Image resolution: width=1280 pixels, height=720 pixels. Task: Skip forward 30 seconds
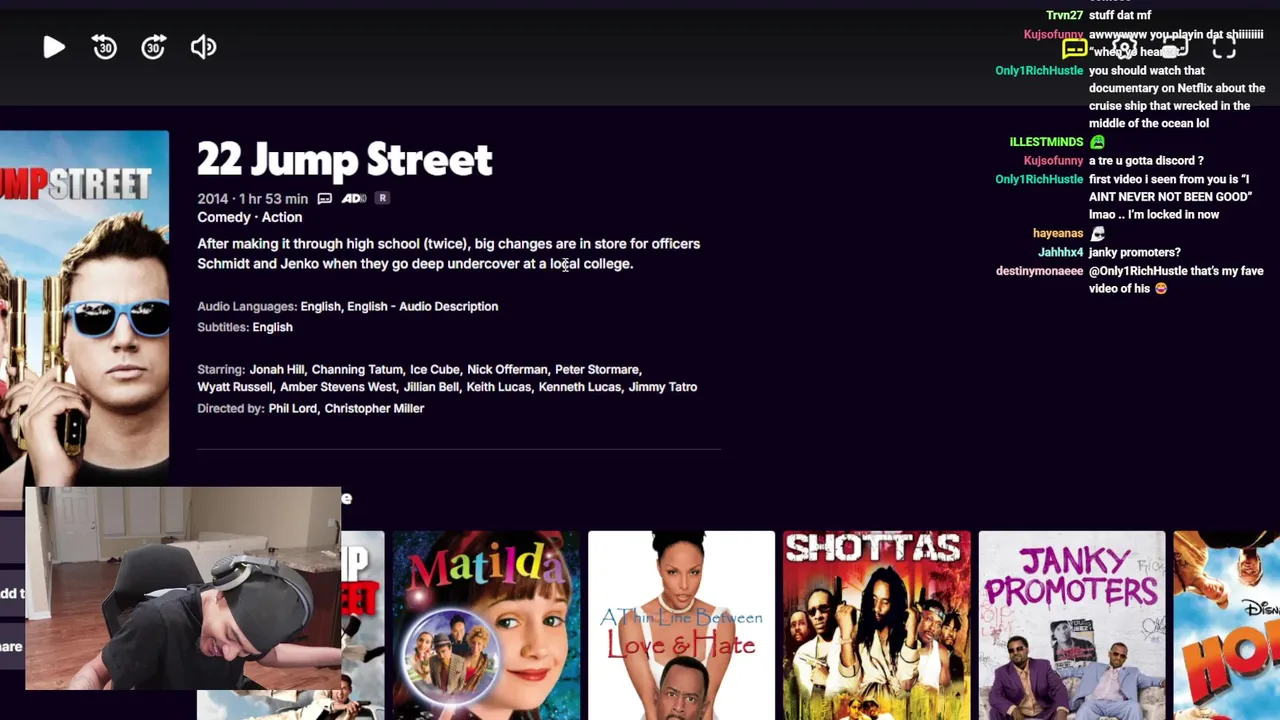pos(153,47)
